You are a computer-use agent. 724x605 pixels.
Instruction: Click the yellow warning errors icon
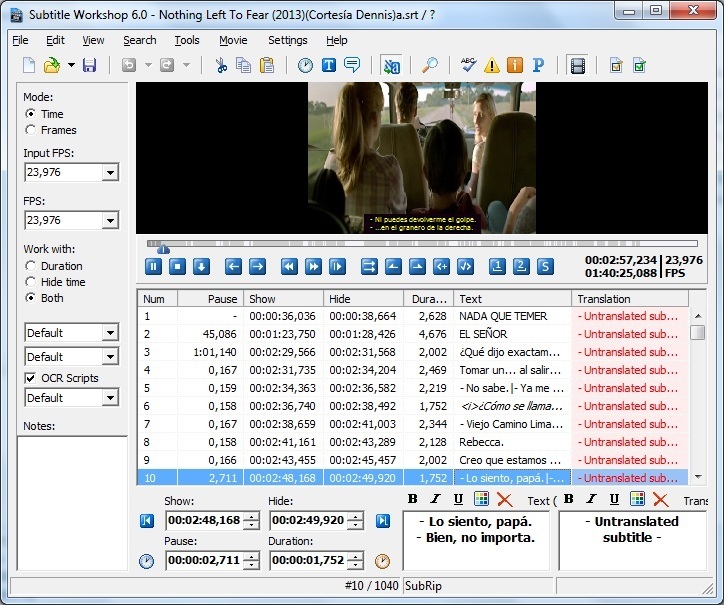[x=491, y=65]
